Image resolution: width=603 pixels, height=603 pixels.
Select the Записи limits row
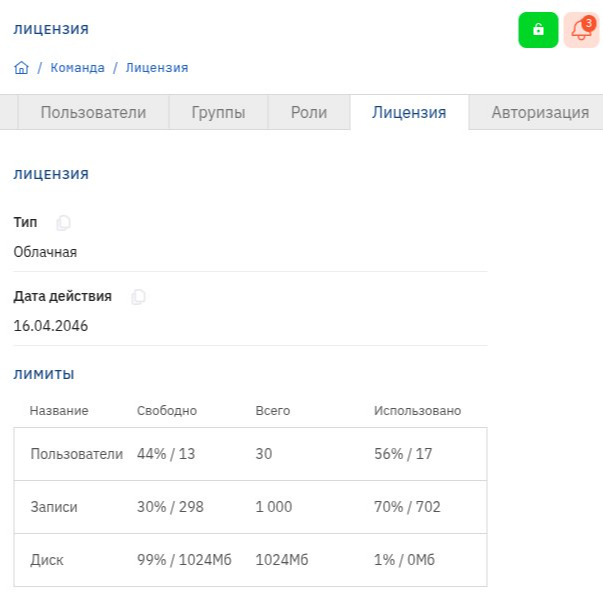coord(250,507)
